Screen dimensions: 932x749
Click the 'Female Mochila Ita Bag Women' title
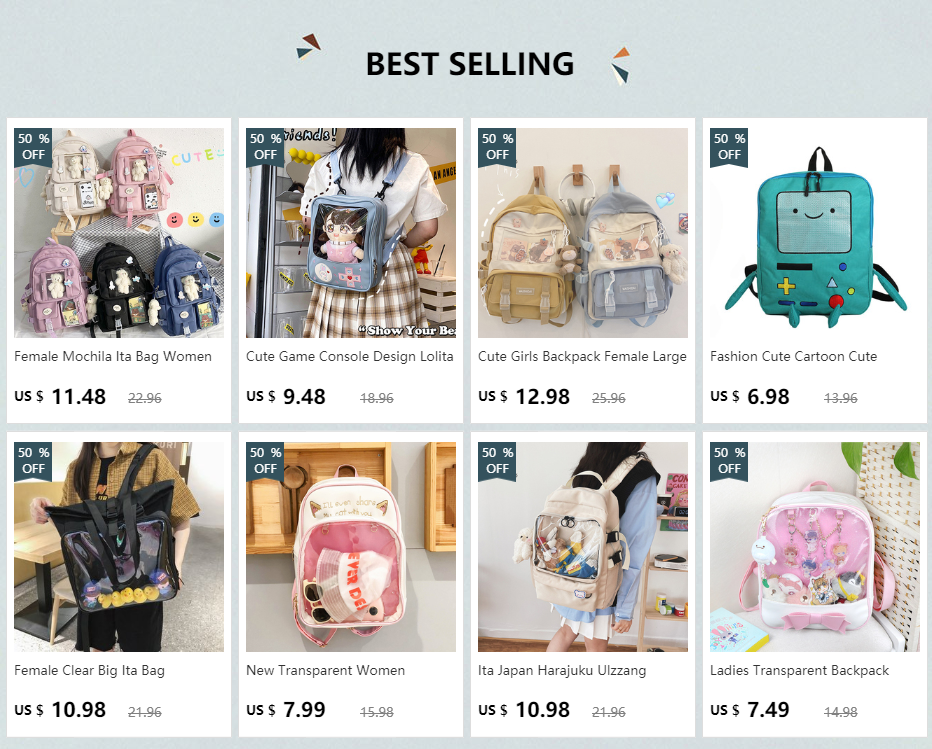click(113, 357)
